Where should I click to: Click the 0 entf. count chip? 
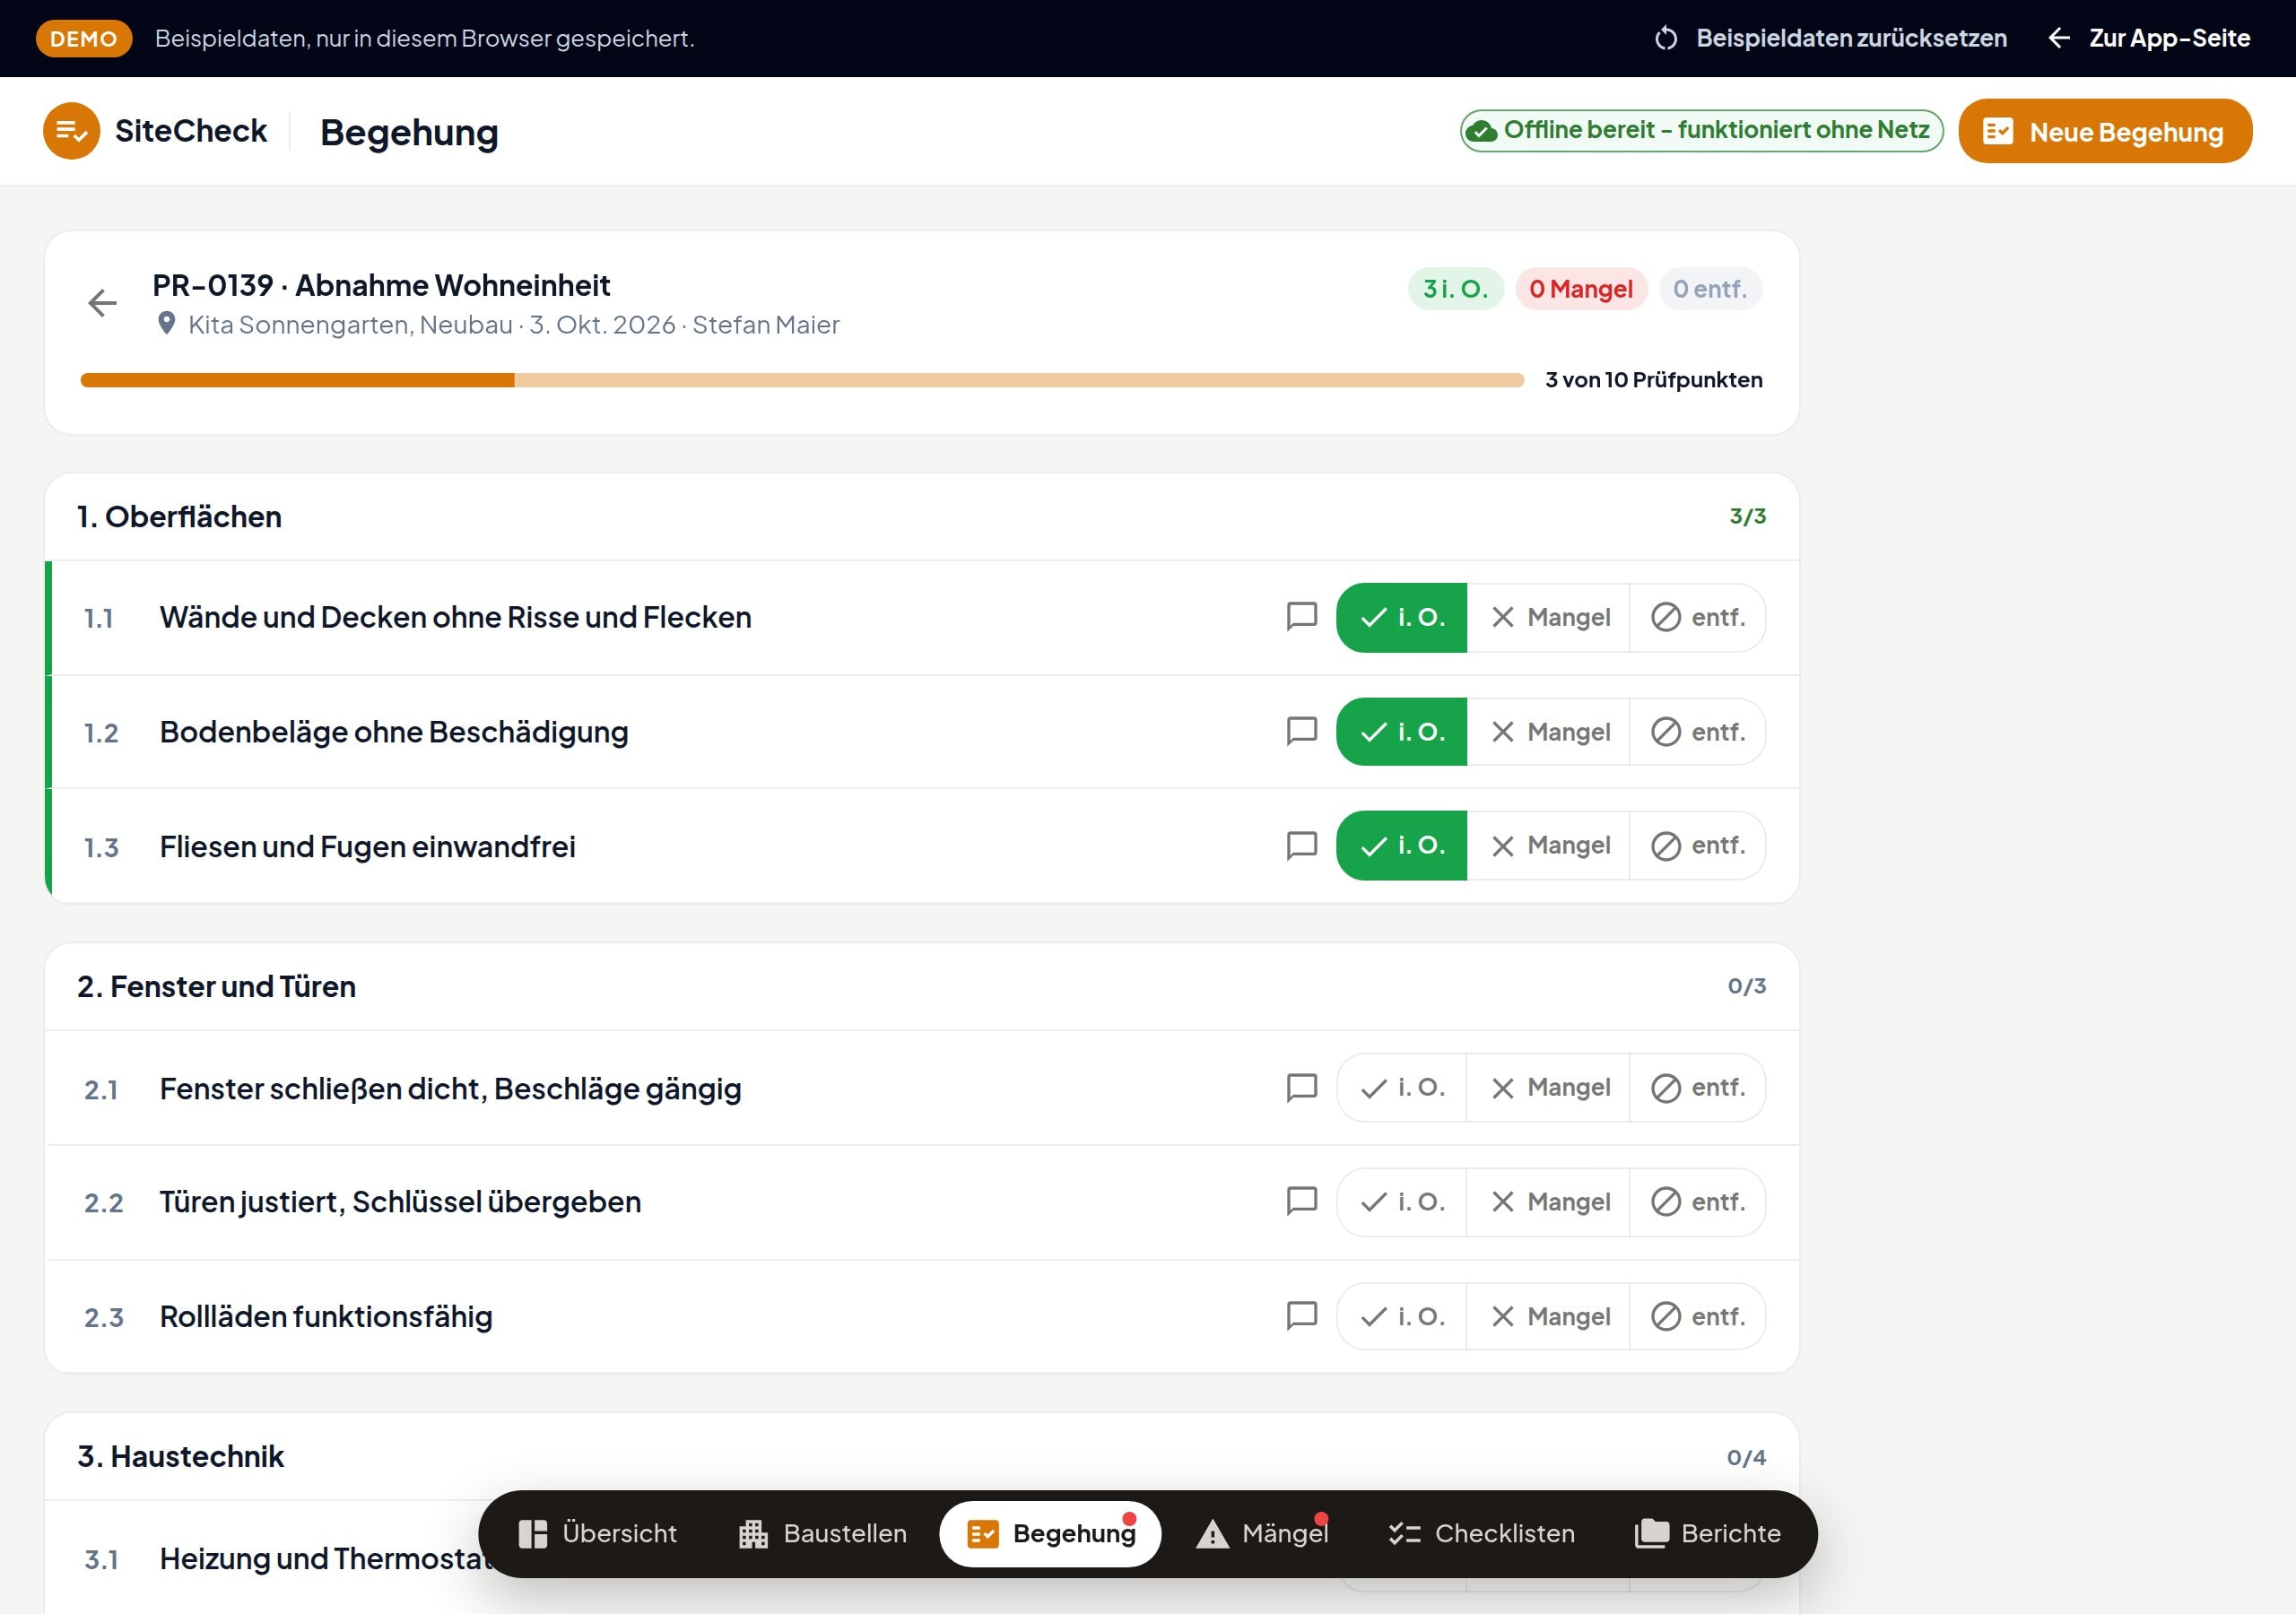[1710, 289]
